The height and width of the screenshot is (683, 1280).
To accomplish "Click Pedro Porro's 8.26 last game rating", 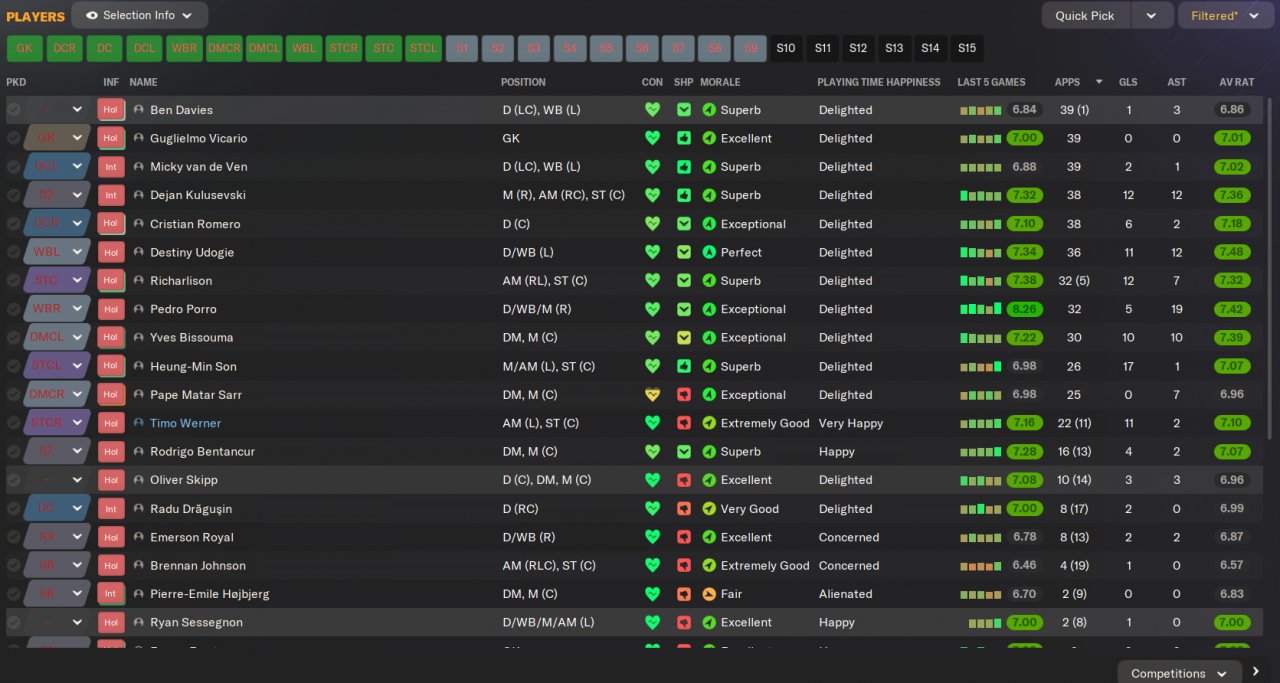I will 1025,309.
